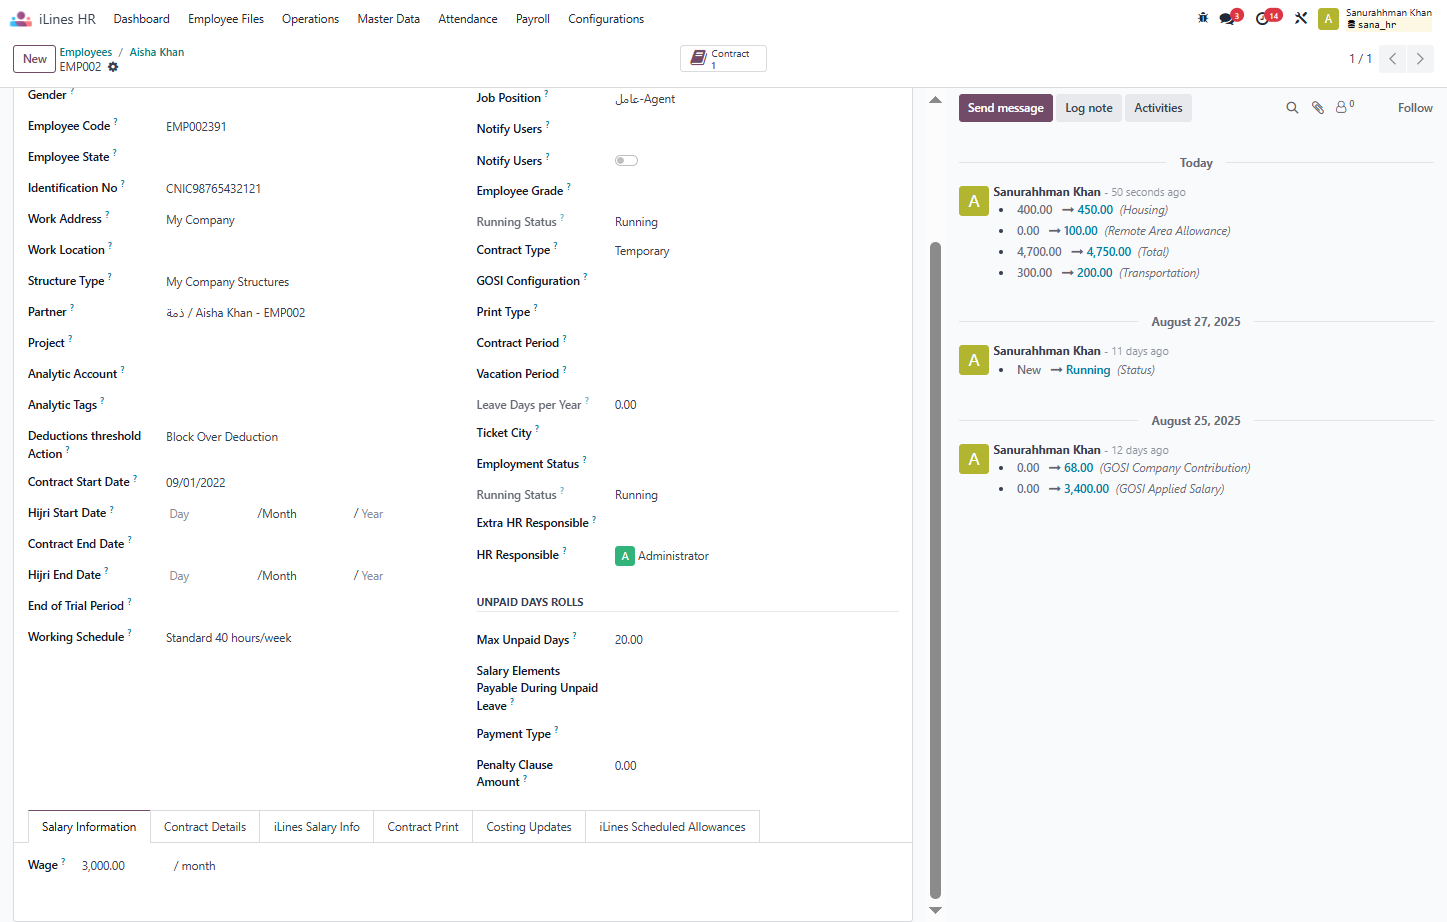Open the Payroll menu
The image size is (1447, 922).
click(533, 19)
